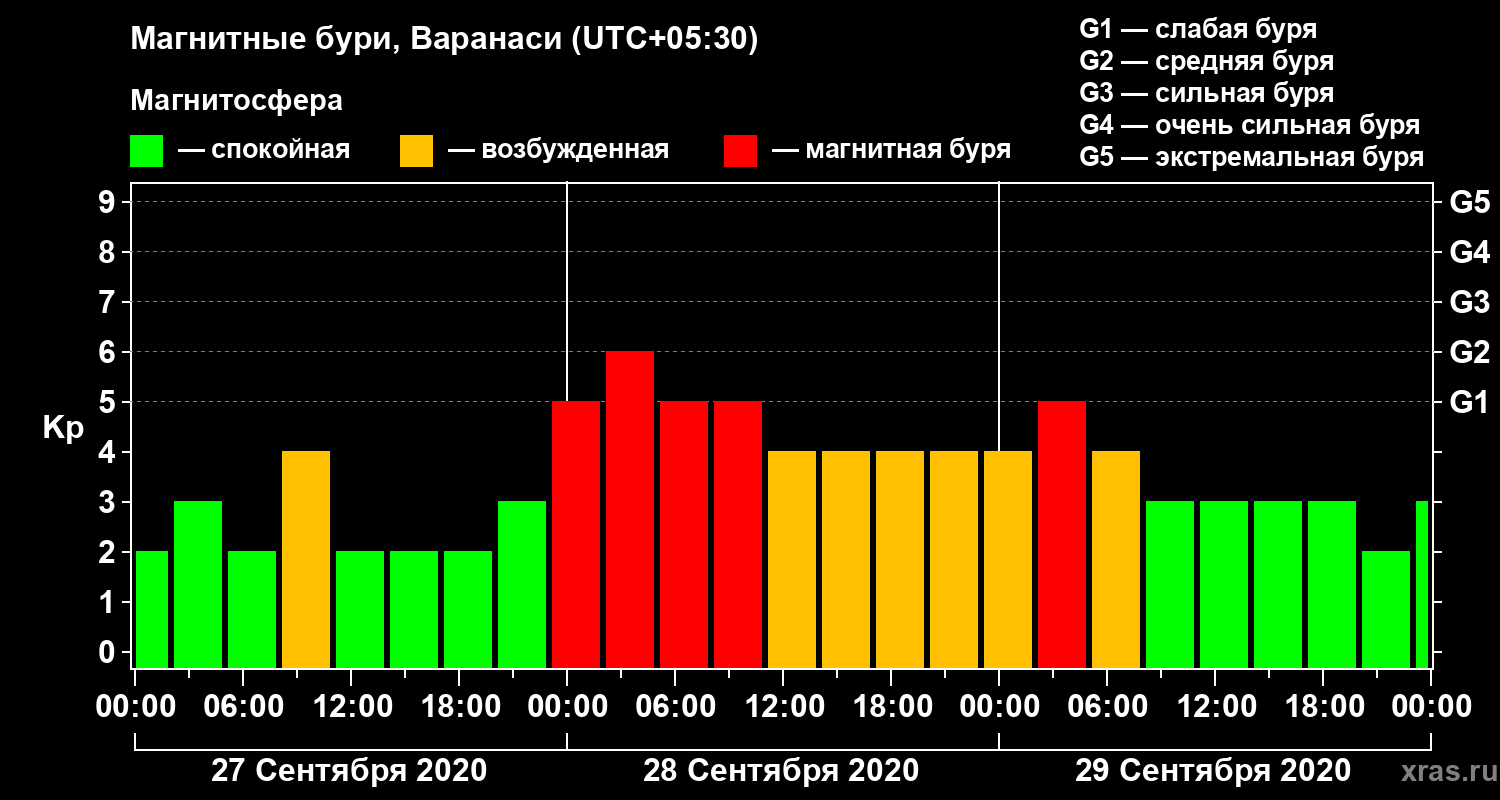Image resolution: width=1500 pixels, height=800 pixels.
Task: Click the orange 'возбужденная' legend swatch
Action: click(x=416, y=151)
